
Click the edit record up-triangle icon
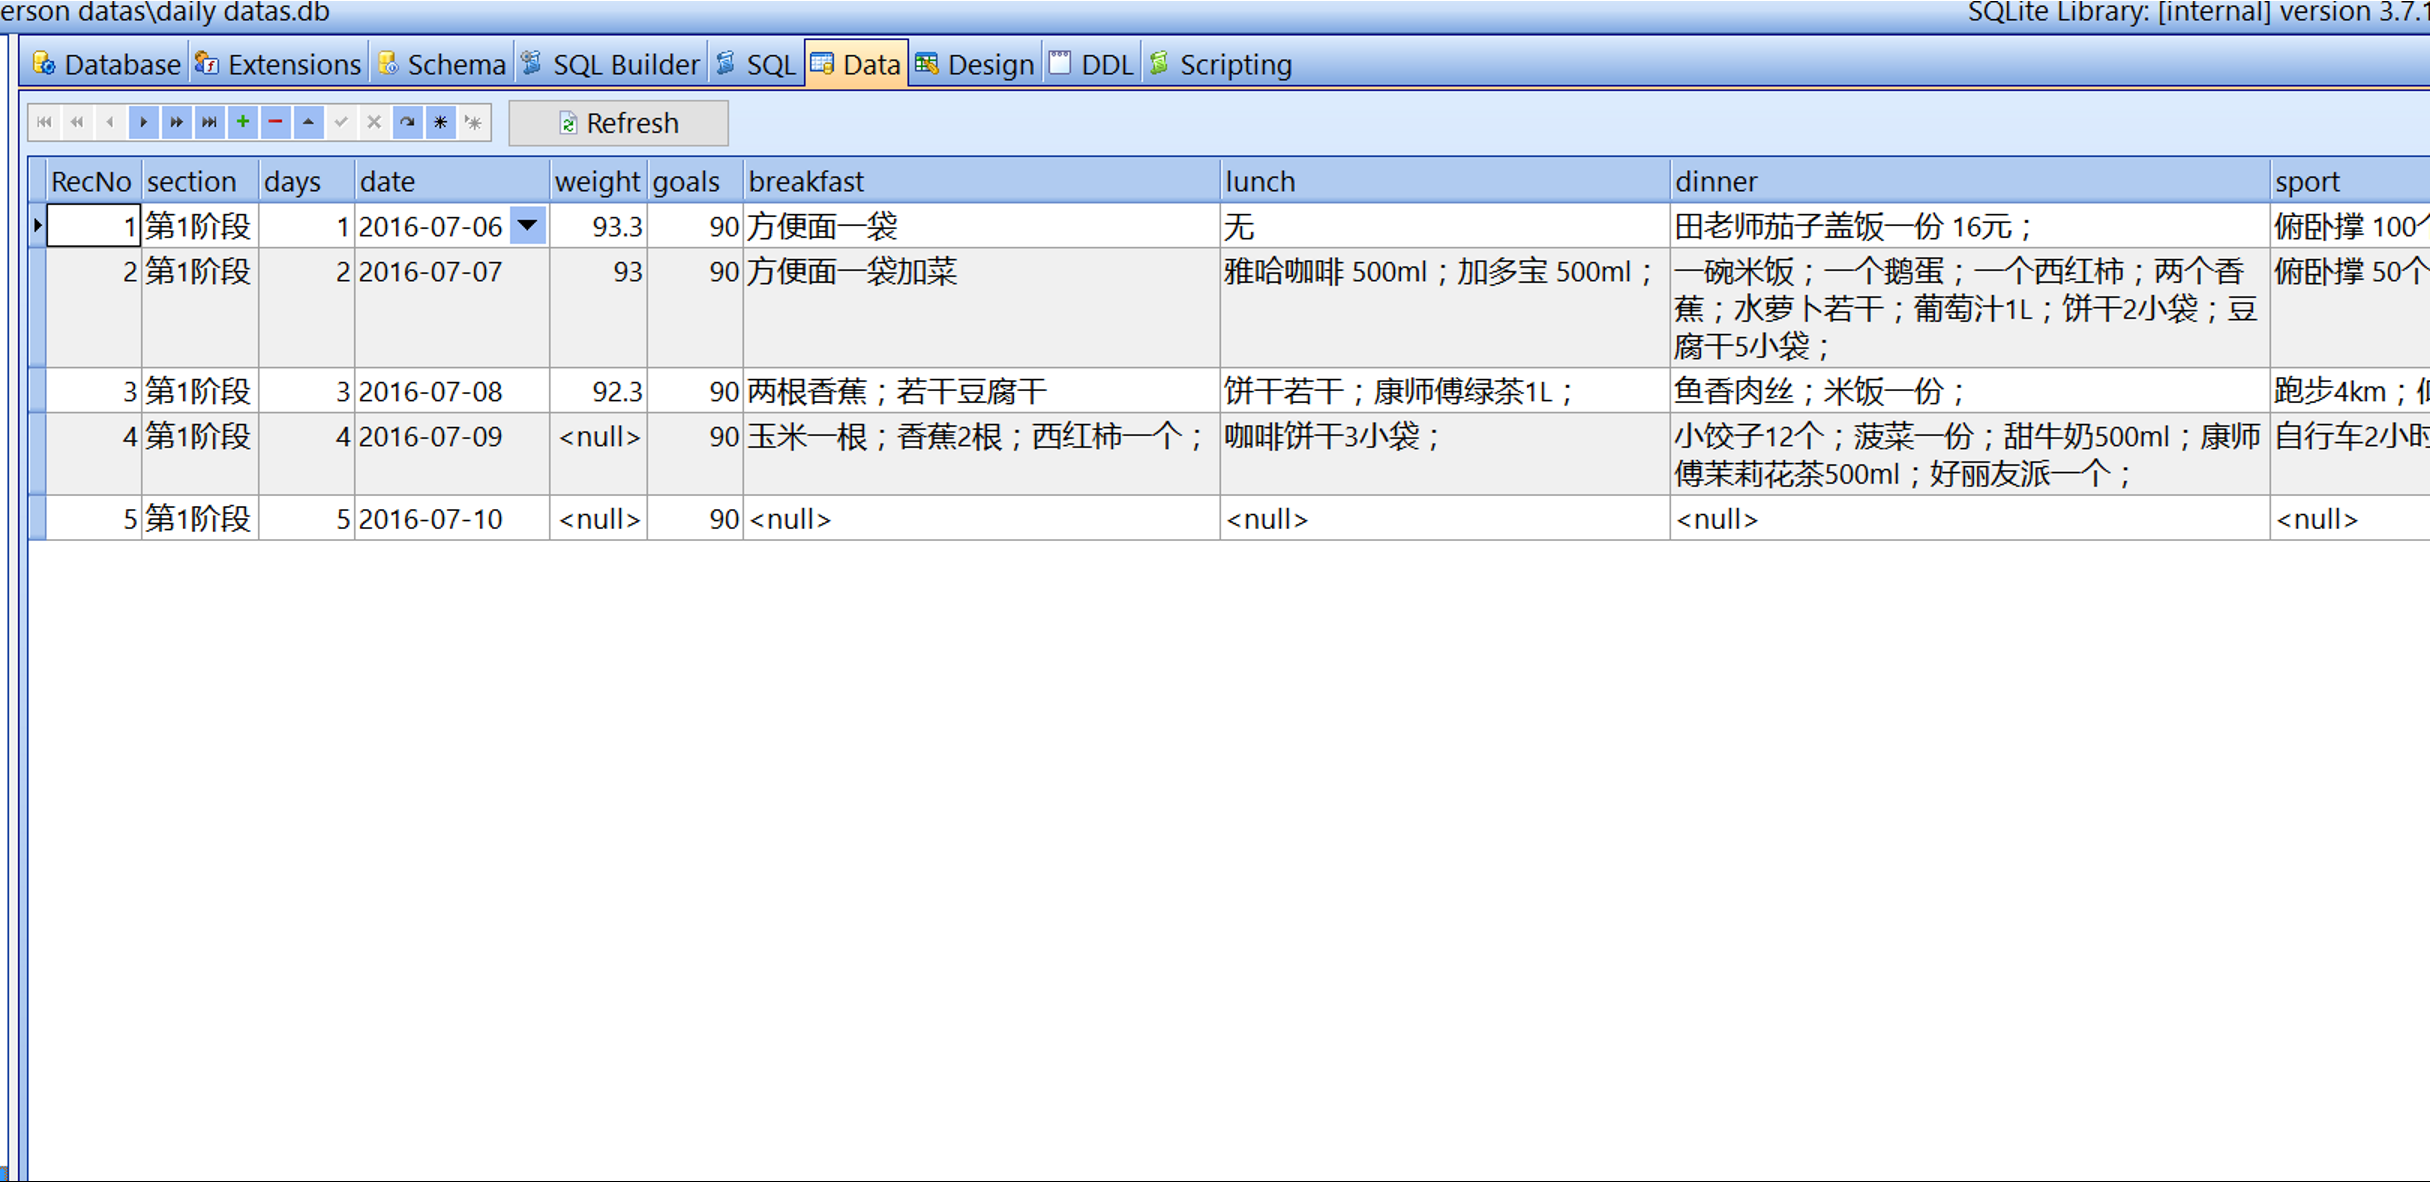click(308, 122)
